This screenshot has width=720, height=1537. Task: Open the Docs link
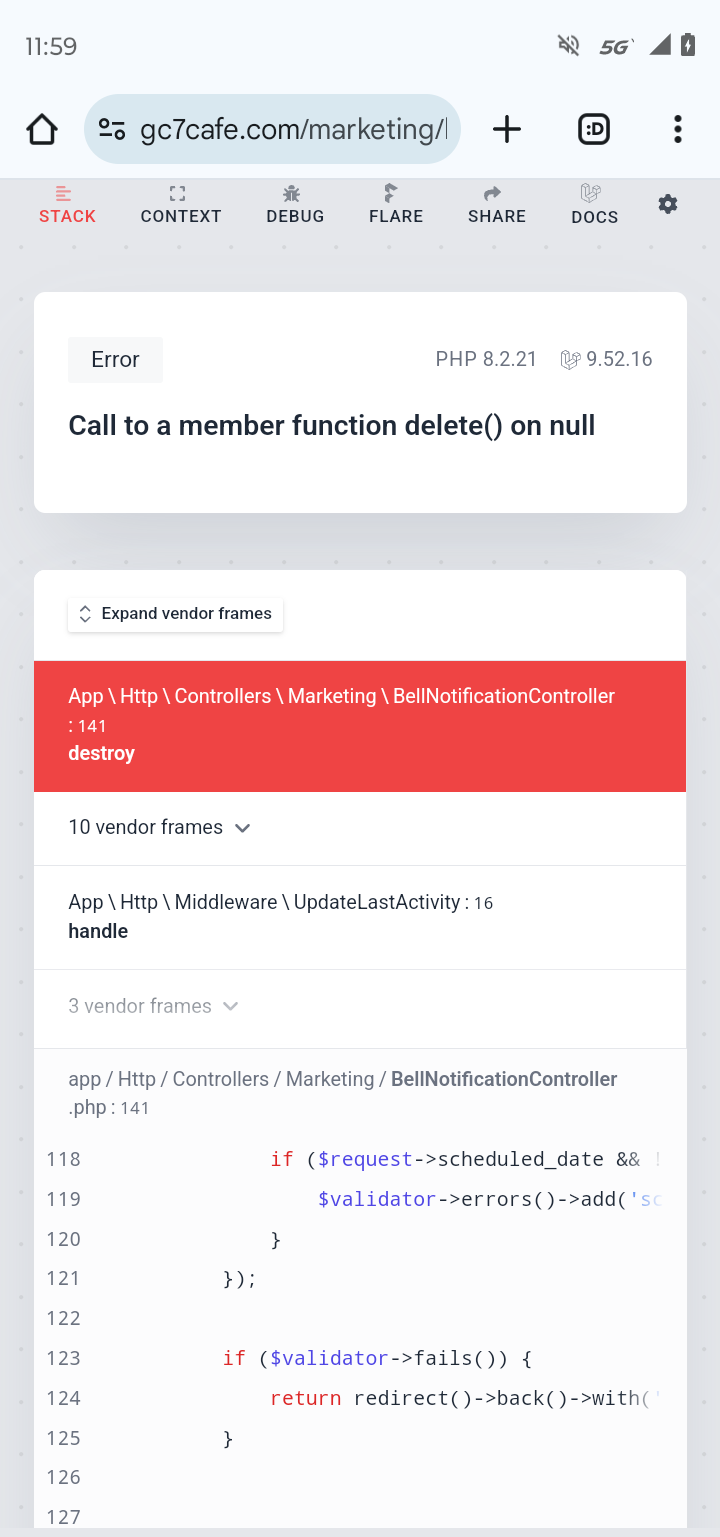594,204
